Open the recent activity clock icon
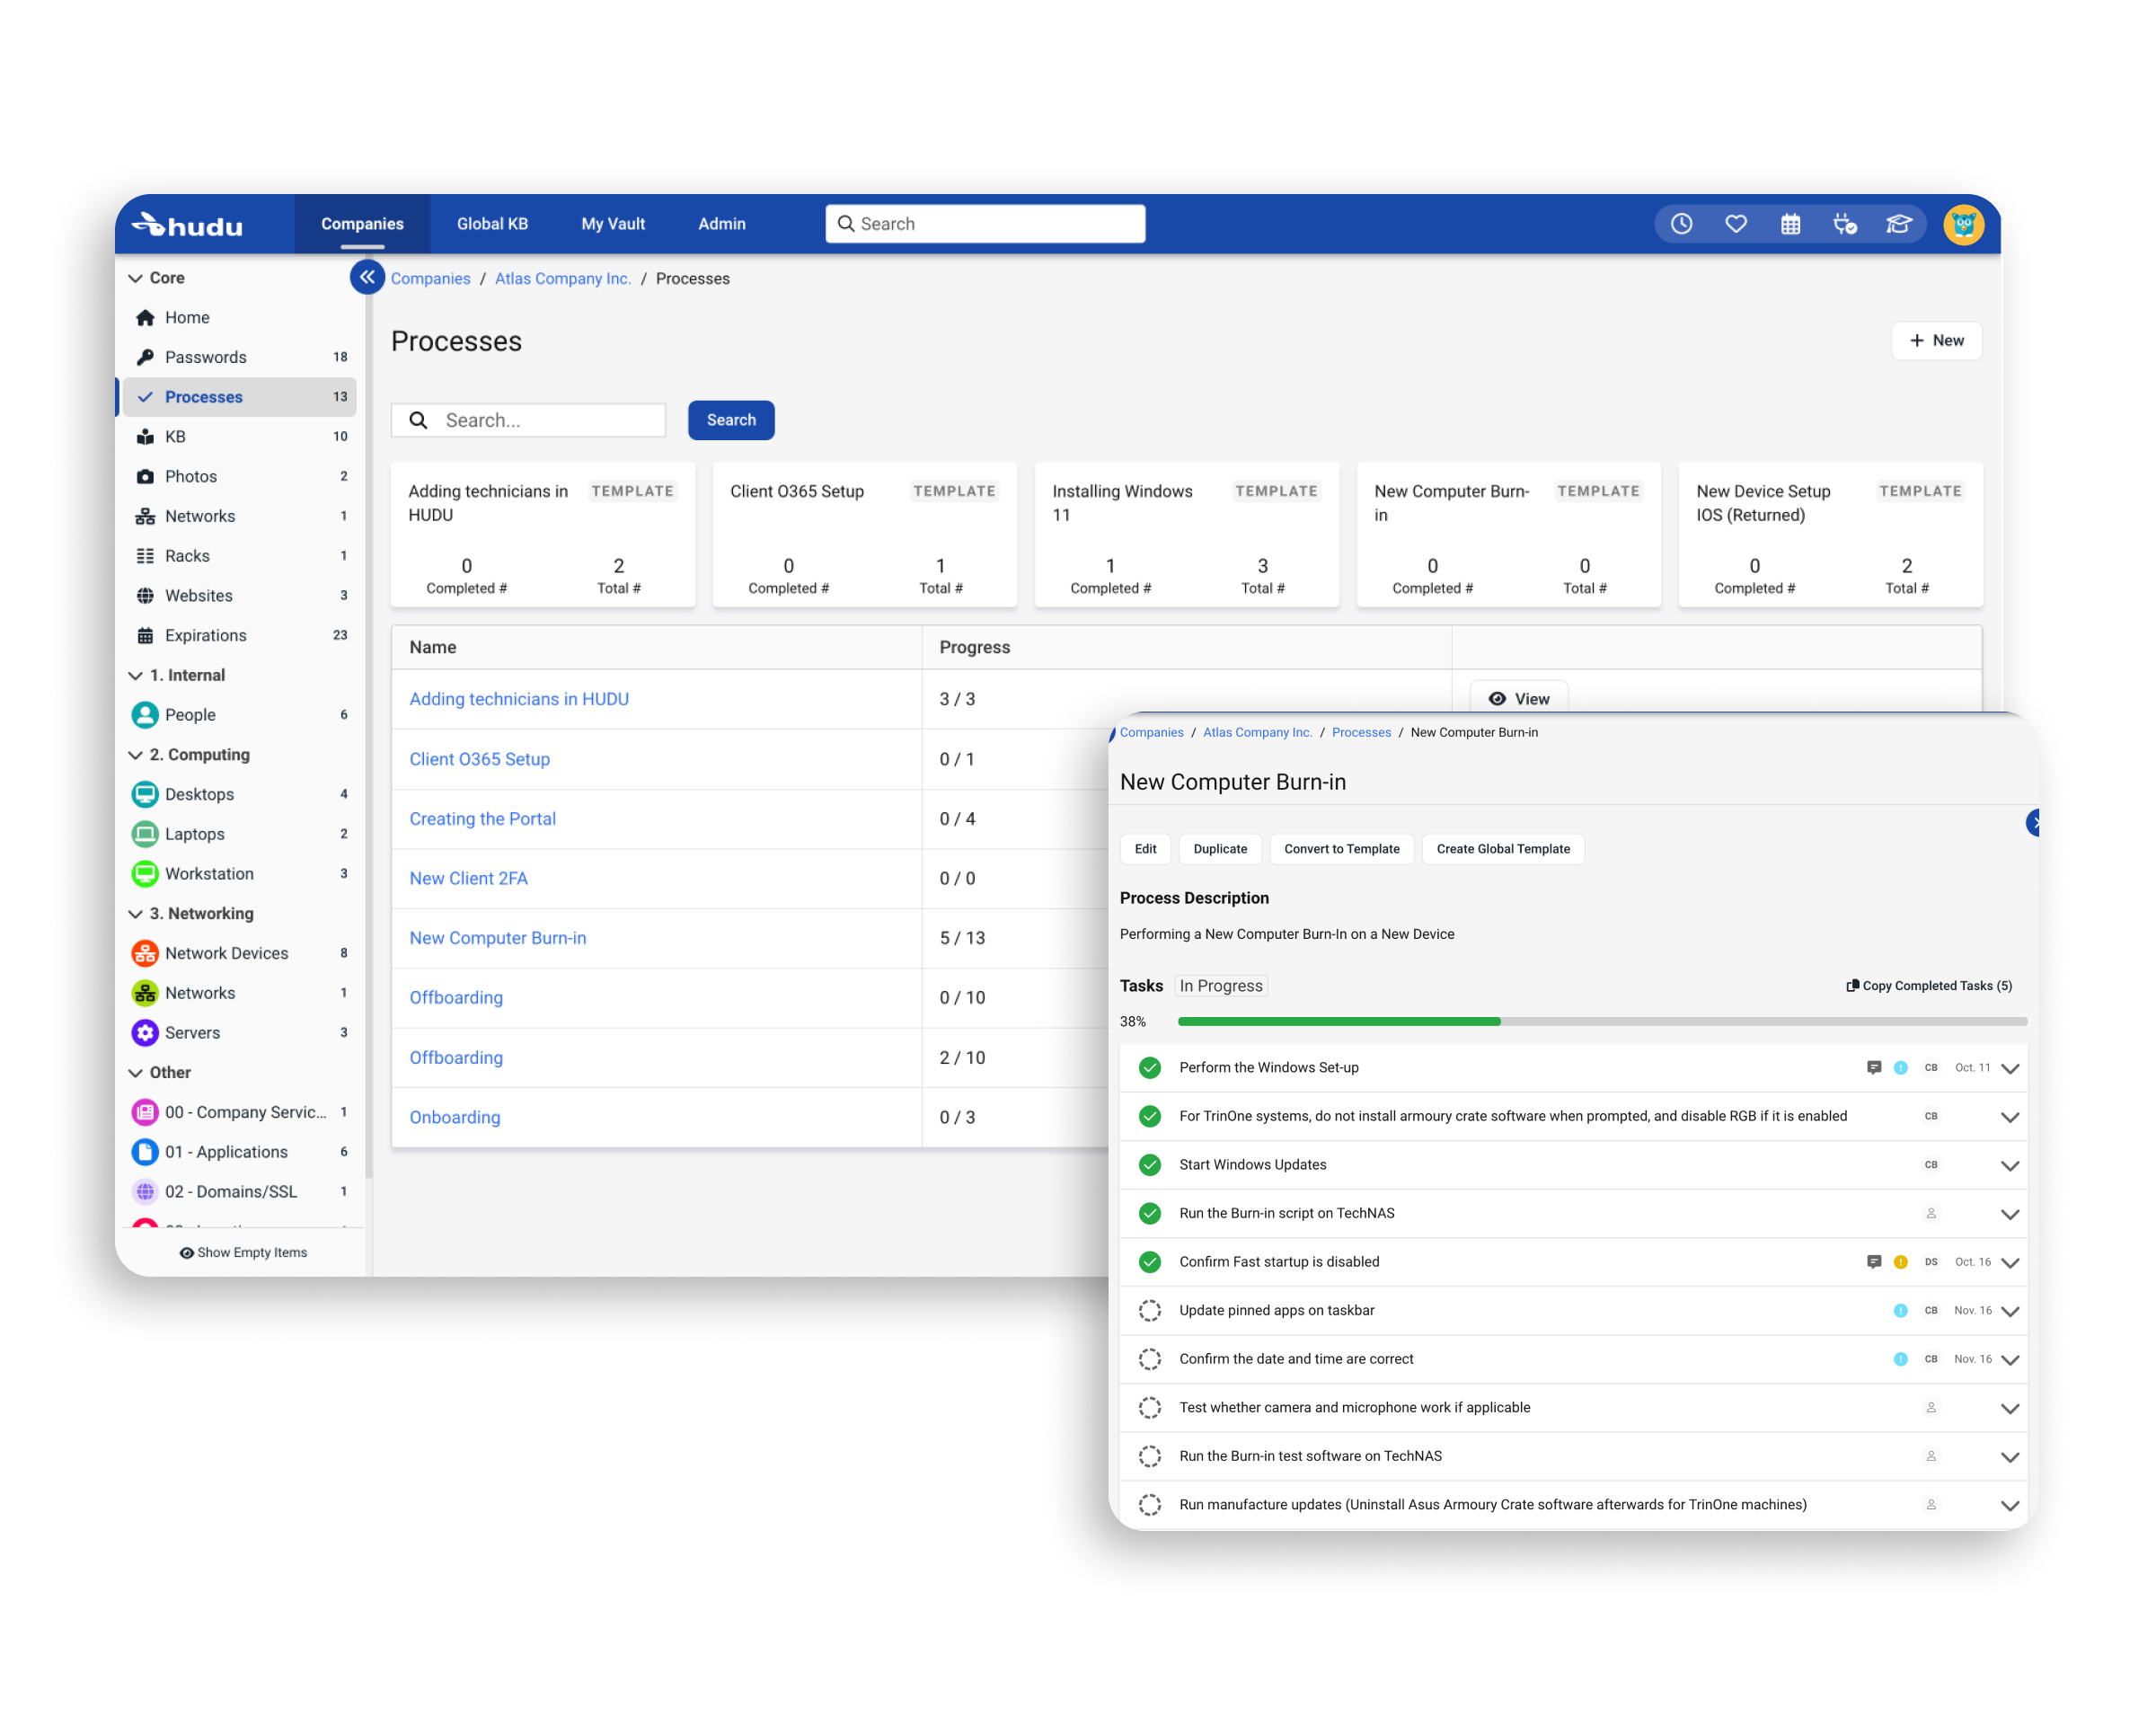Image resolution: width=2156 pixels, height=1725 pixels. [1681, 223]
